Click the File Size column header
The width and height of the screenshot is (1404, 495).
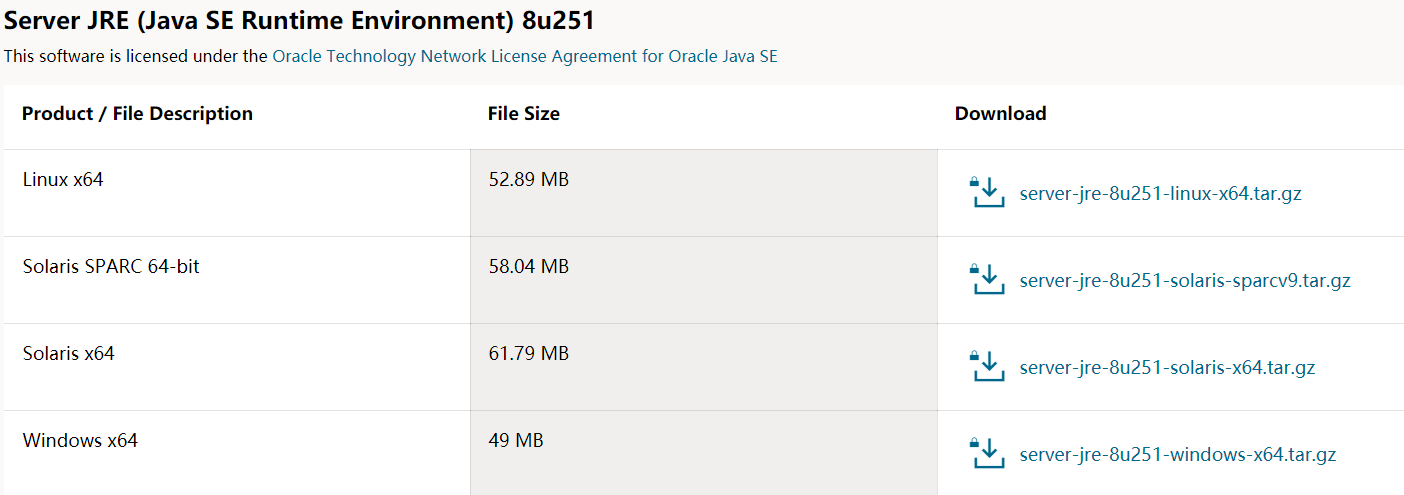(524, 114)
